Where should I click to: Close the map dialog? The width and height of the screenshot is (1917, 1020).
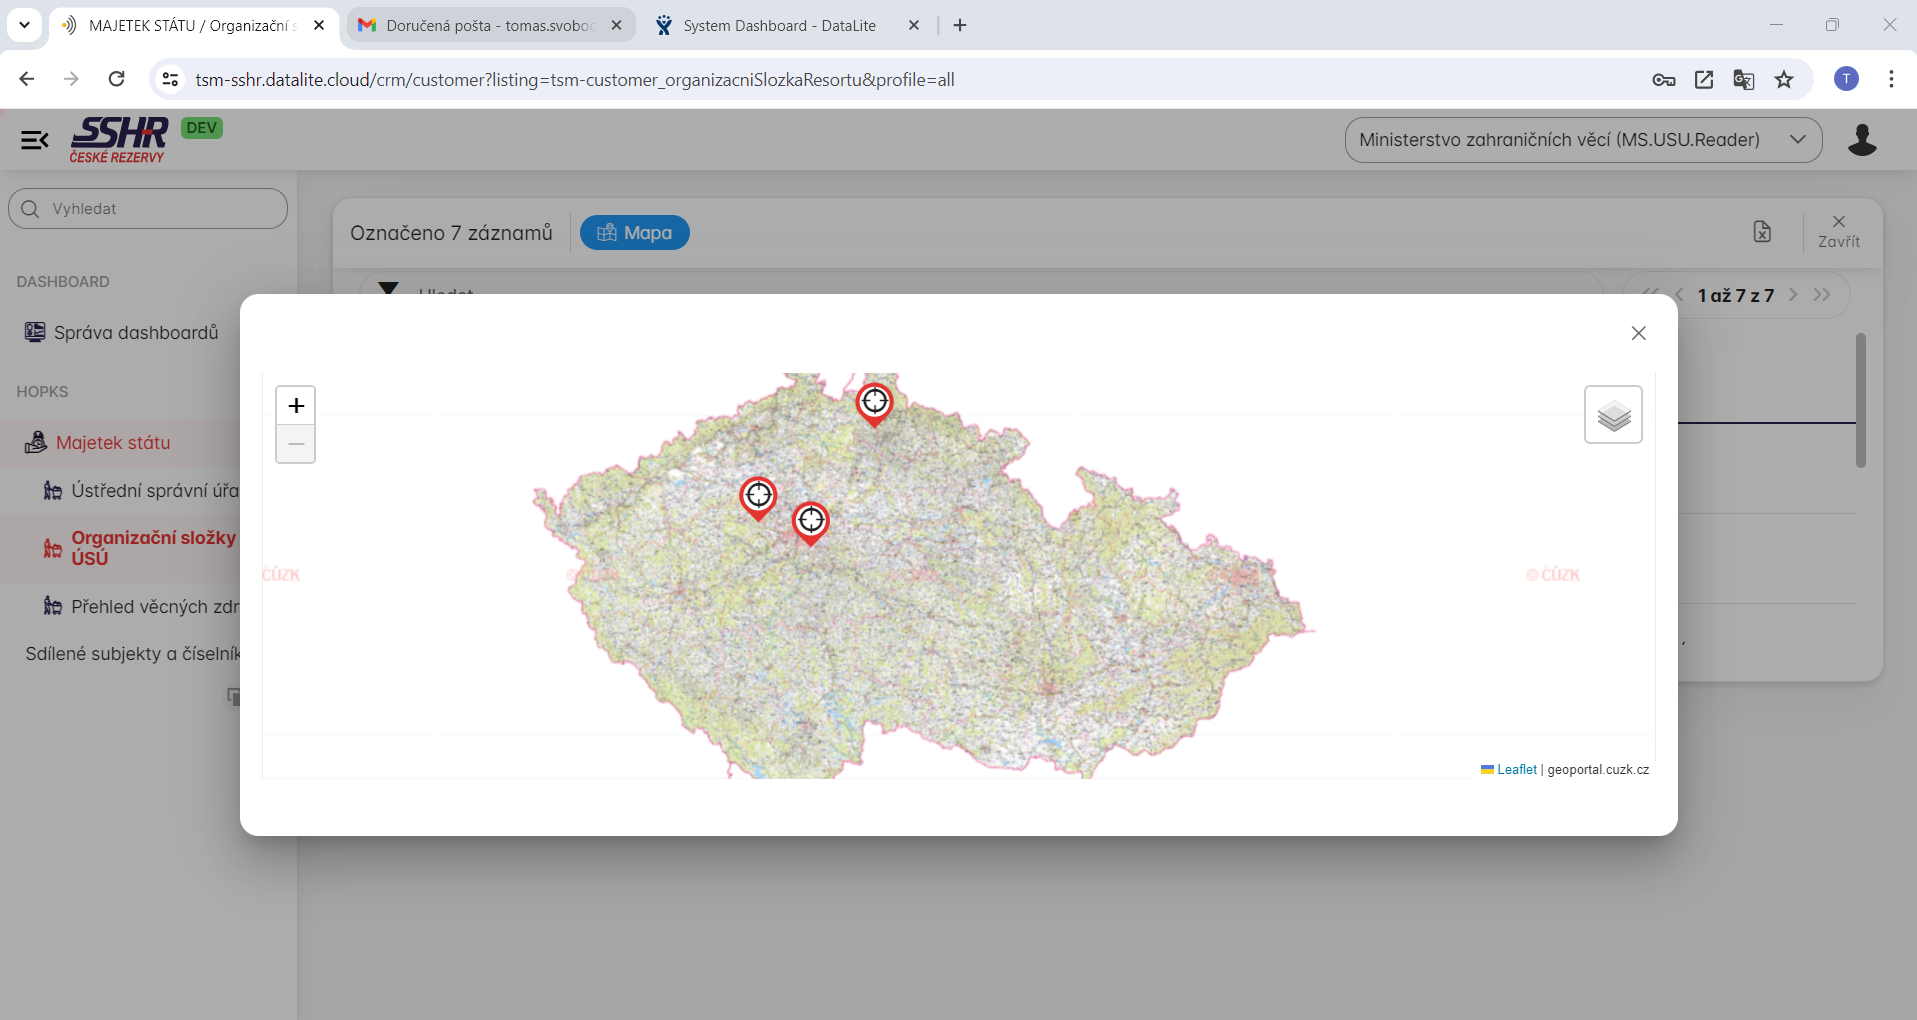[x=1638, y=333]
